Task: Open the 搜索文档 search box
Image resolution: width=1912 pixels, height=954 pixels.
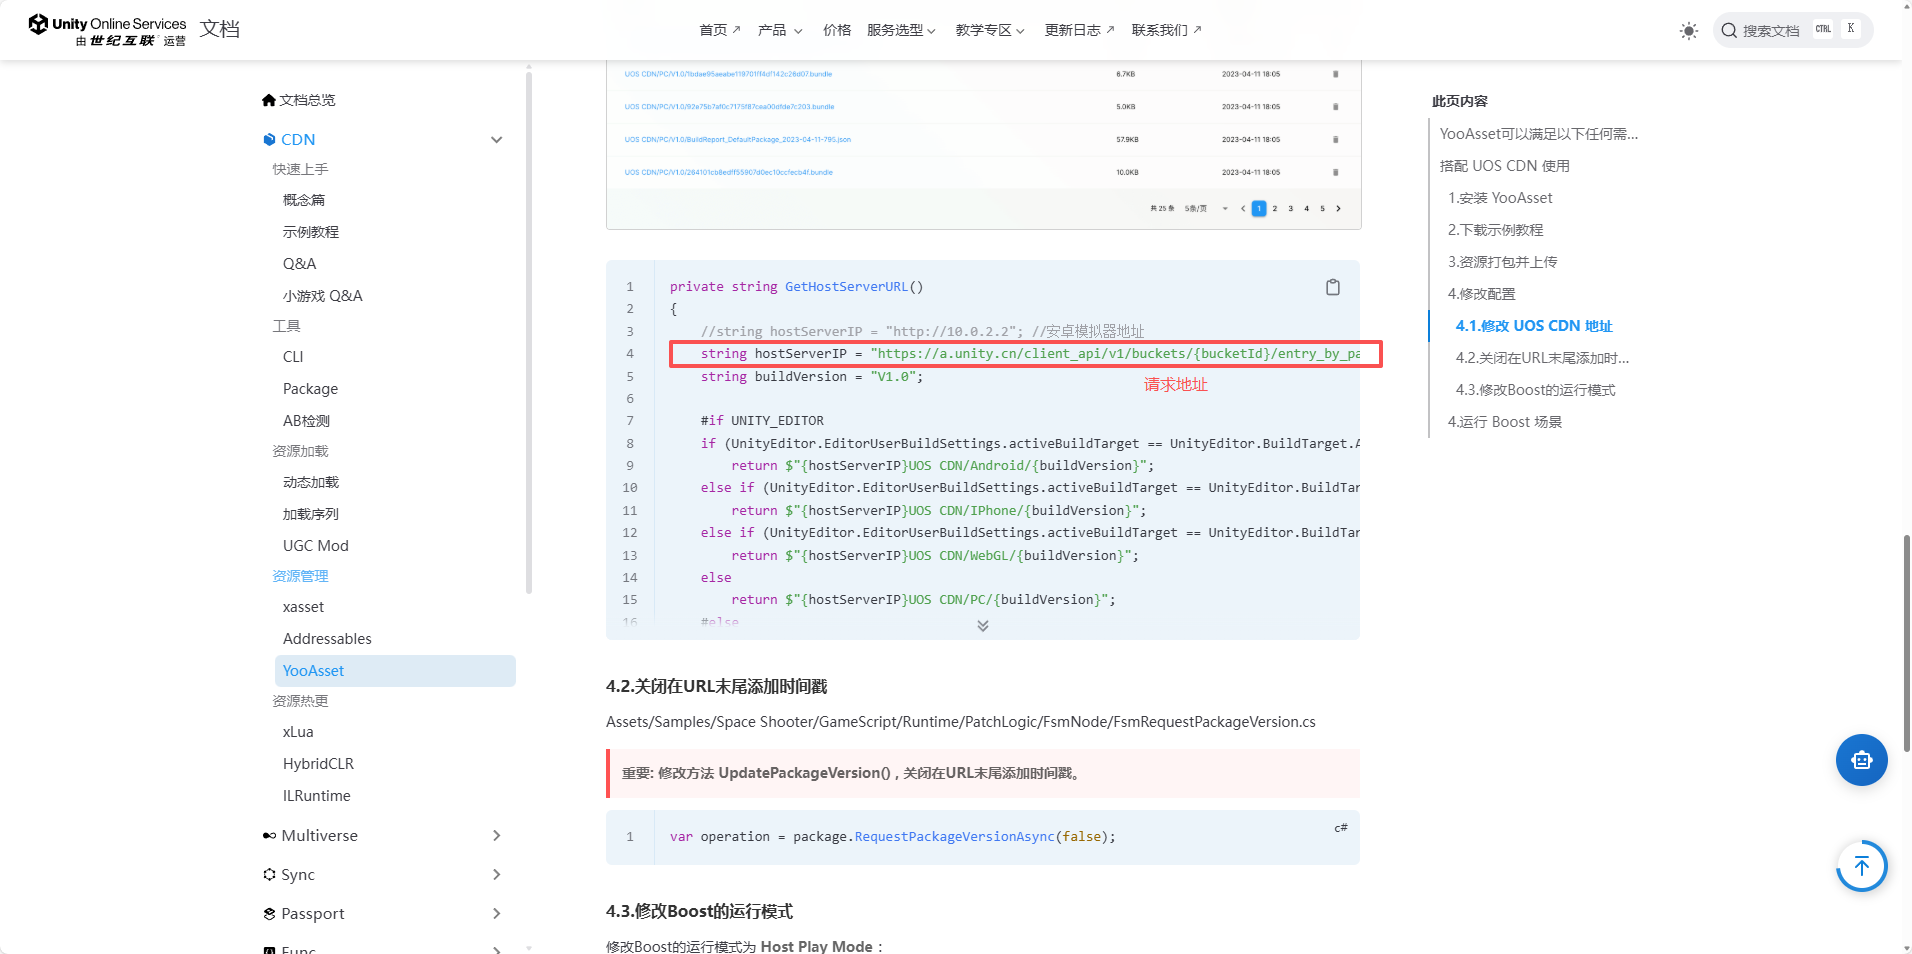Action: point(1793,30)
